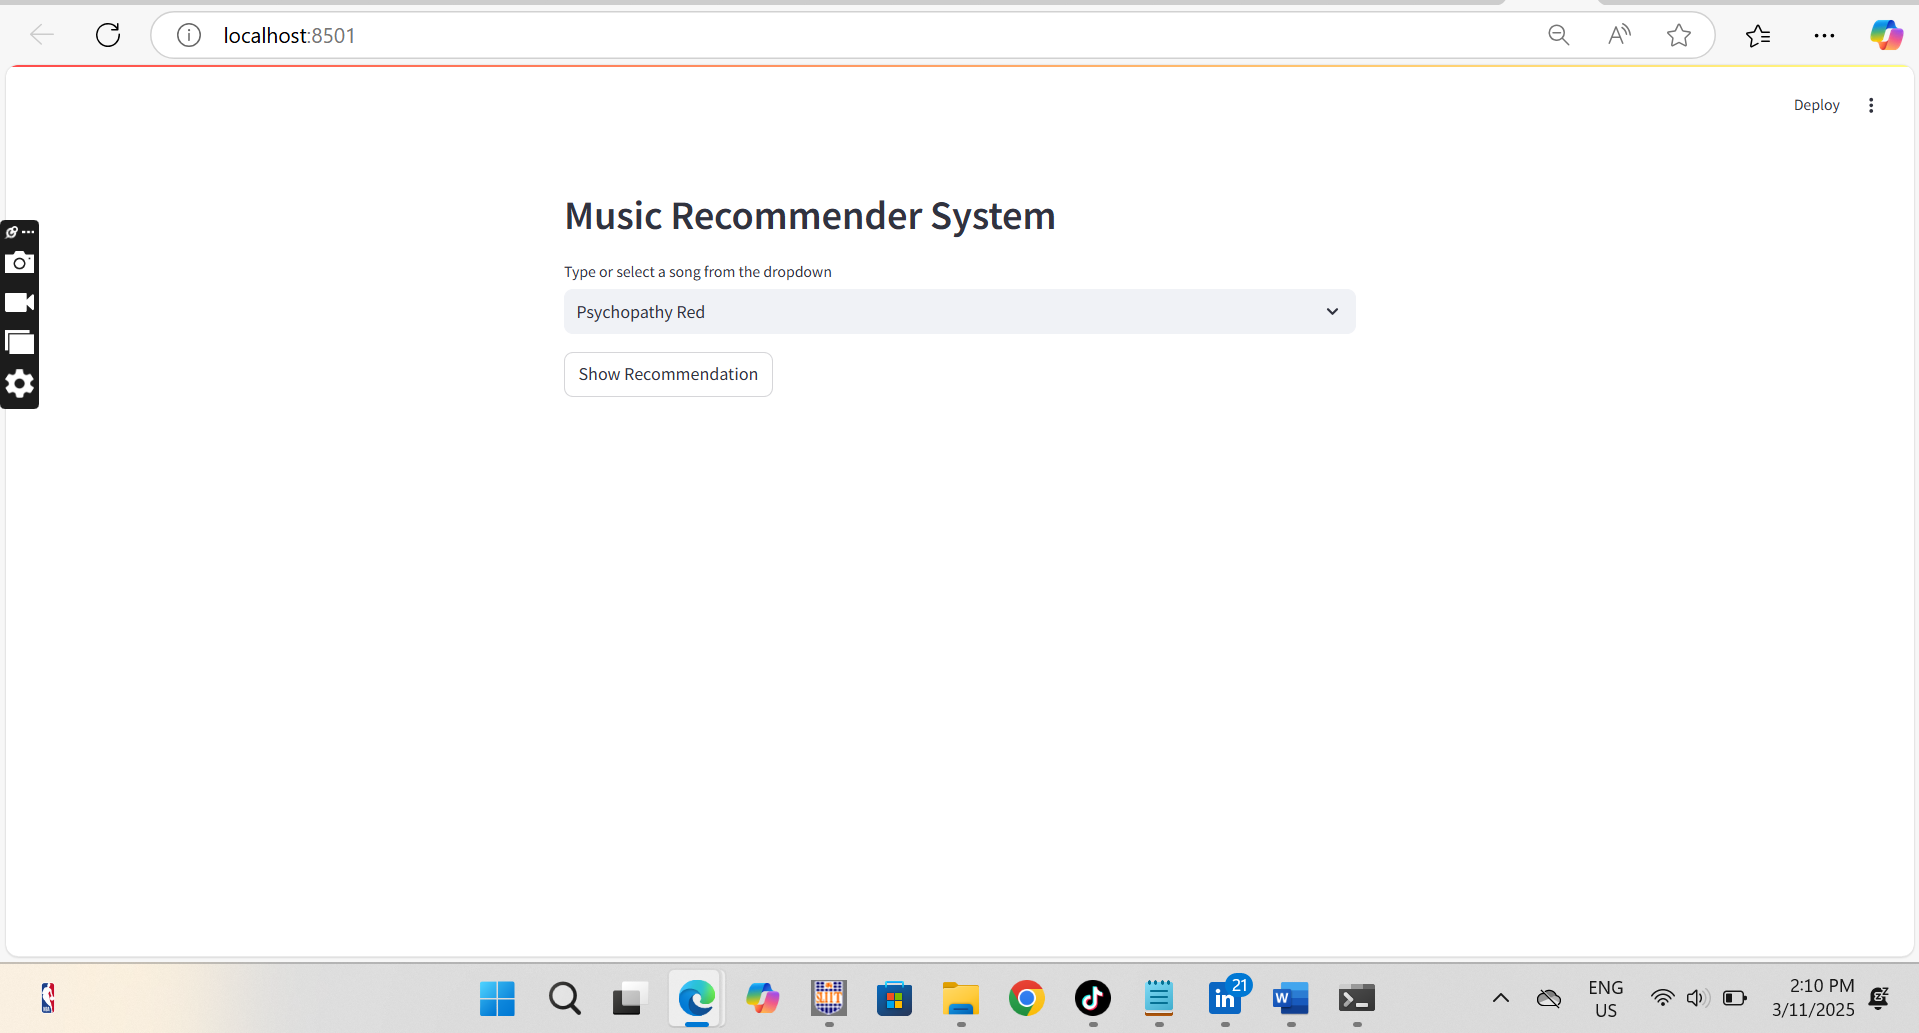Open File Explorer from taskbar

pyautogui.click(x=961, y=998)
